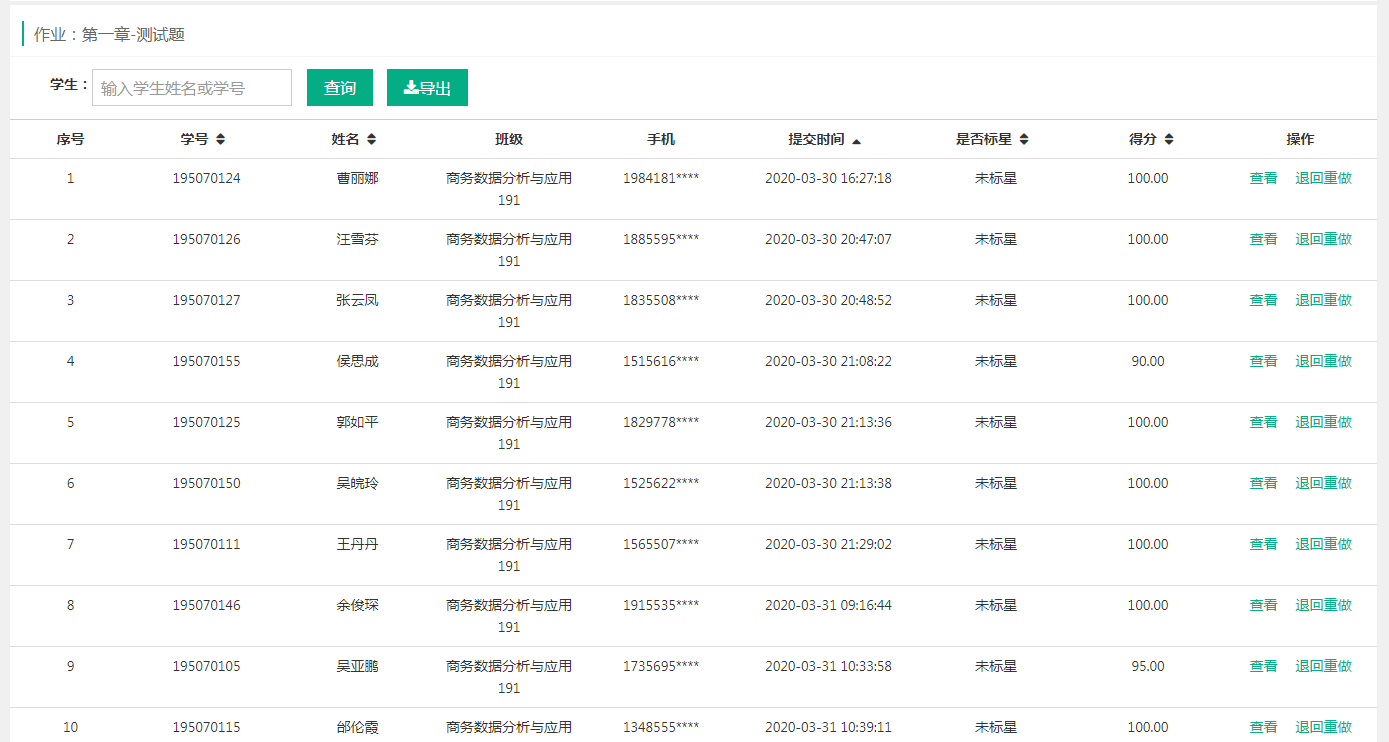Click 退回重做 for 侯思成
The image size is (1389, 742).
pos(1323,360)
